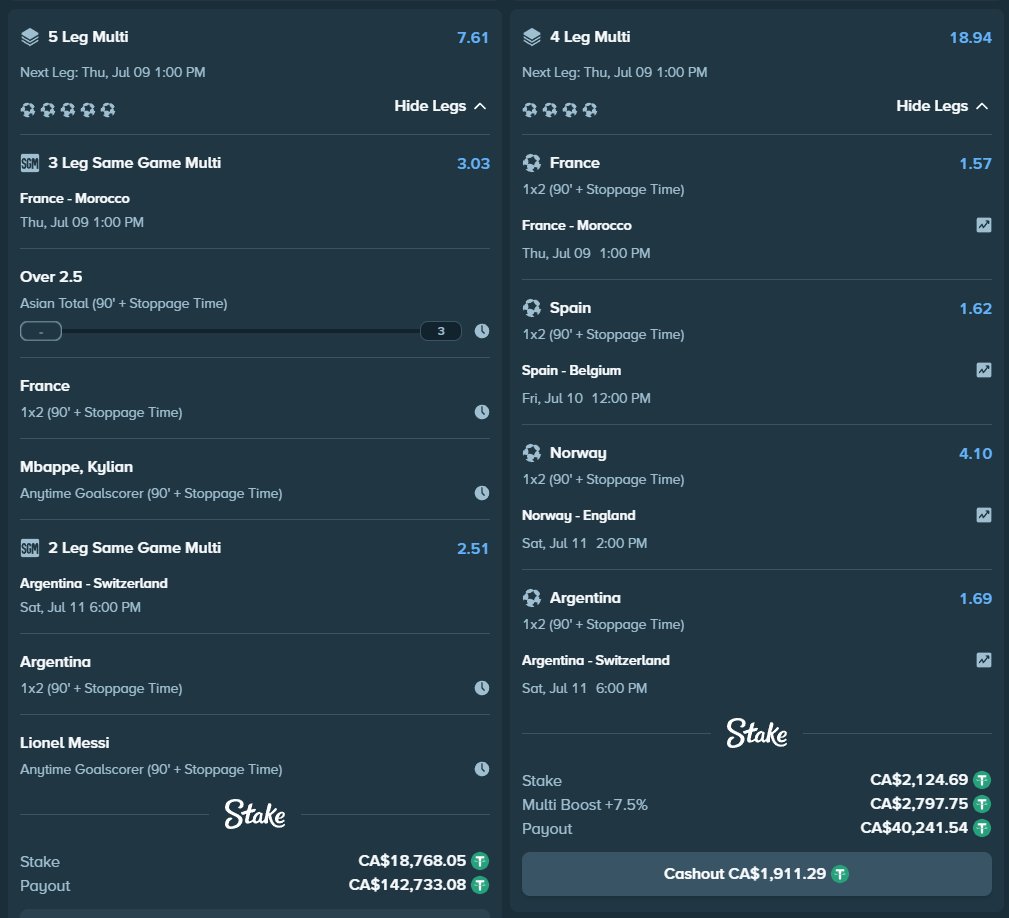Click the 4 Leg Multi title
The height and width of the screenshot is (918, 1009).
pyautogui.click(x=590, y=37)
